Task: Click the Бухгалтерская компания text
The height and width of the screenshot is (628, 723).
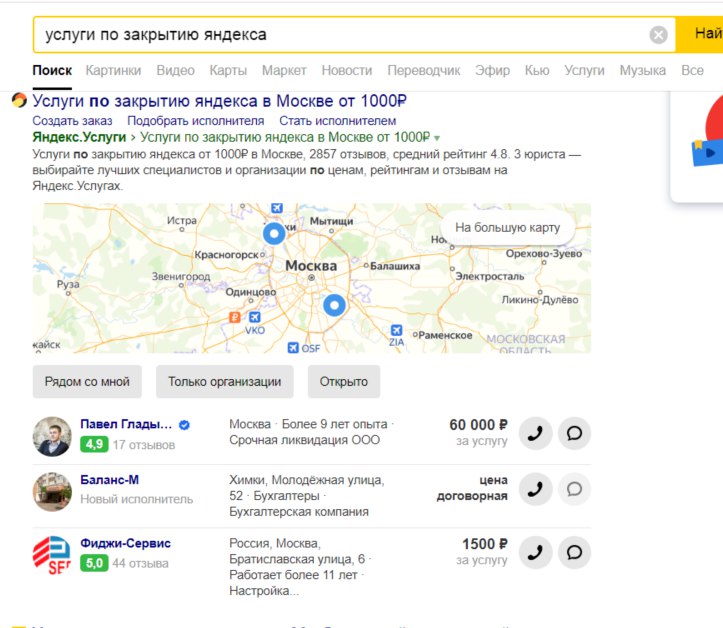Action: [x=299, y=512]
